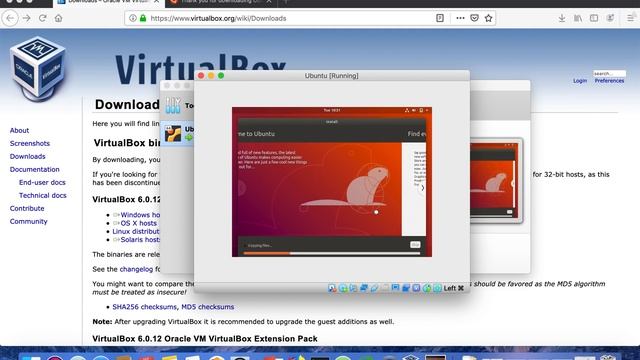
Task: Click the VirtualBox cube logo
Action: tap(38, 69)
